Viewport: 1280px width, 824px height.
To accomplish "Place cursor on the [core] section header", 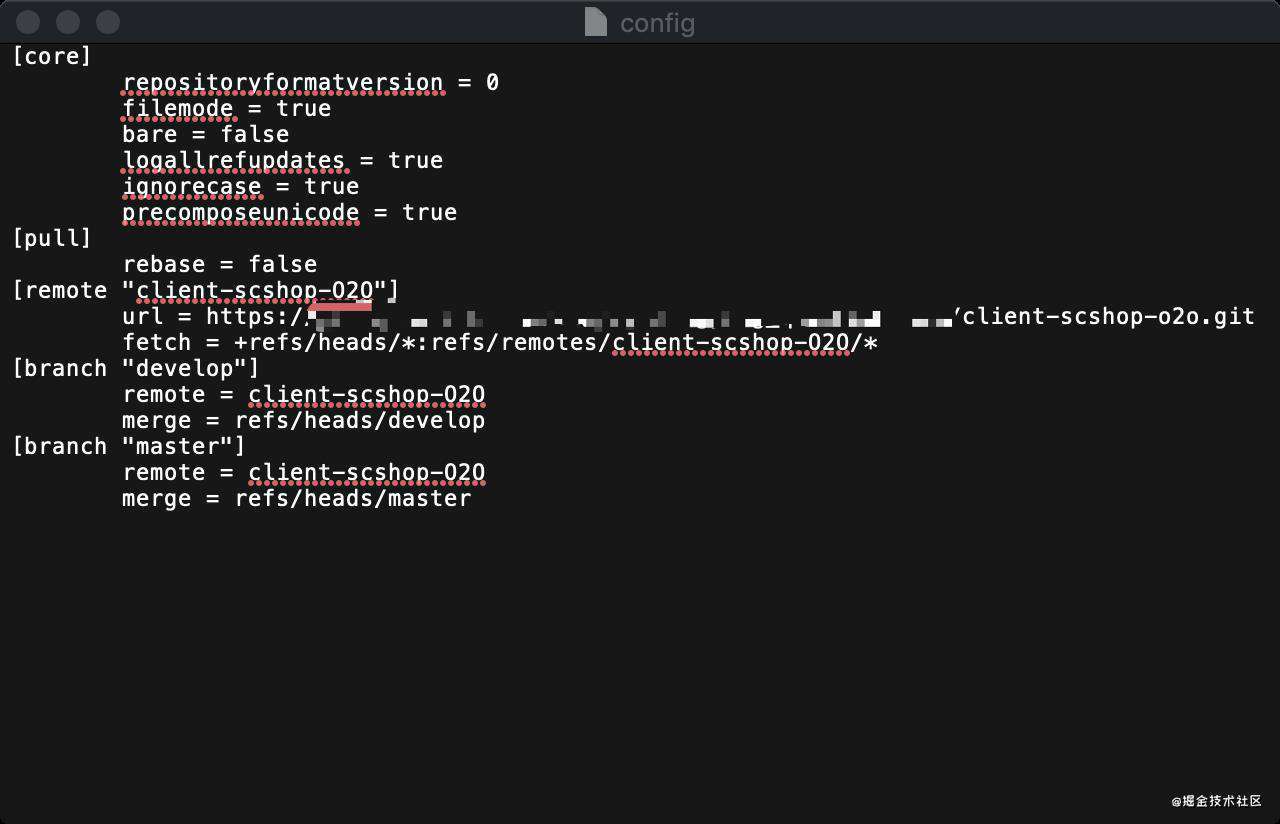I will pos(52,56).
